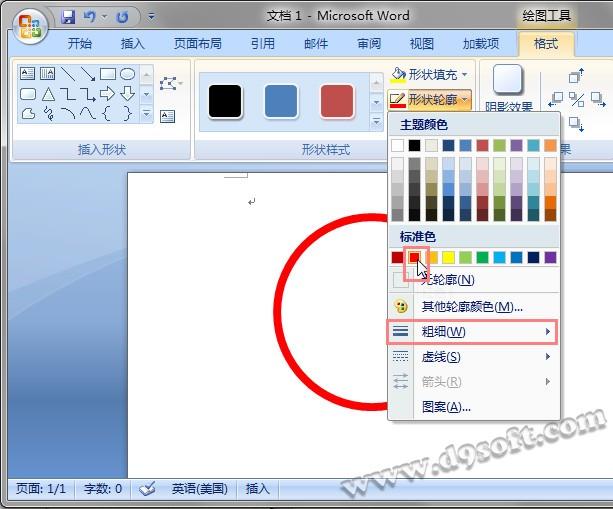Select 图案 (Pattern) menu entry

pos(446,407)
